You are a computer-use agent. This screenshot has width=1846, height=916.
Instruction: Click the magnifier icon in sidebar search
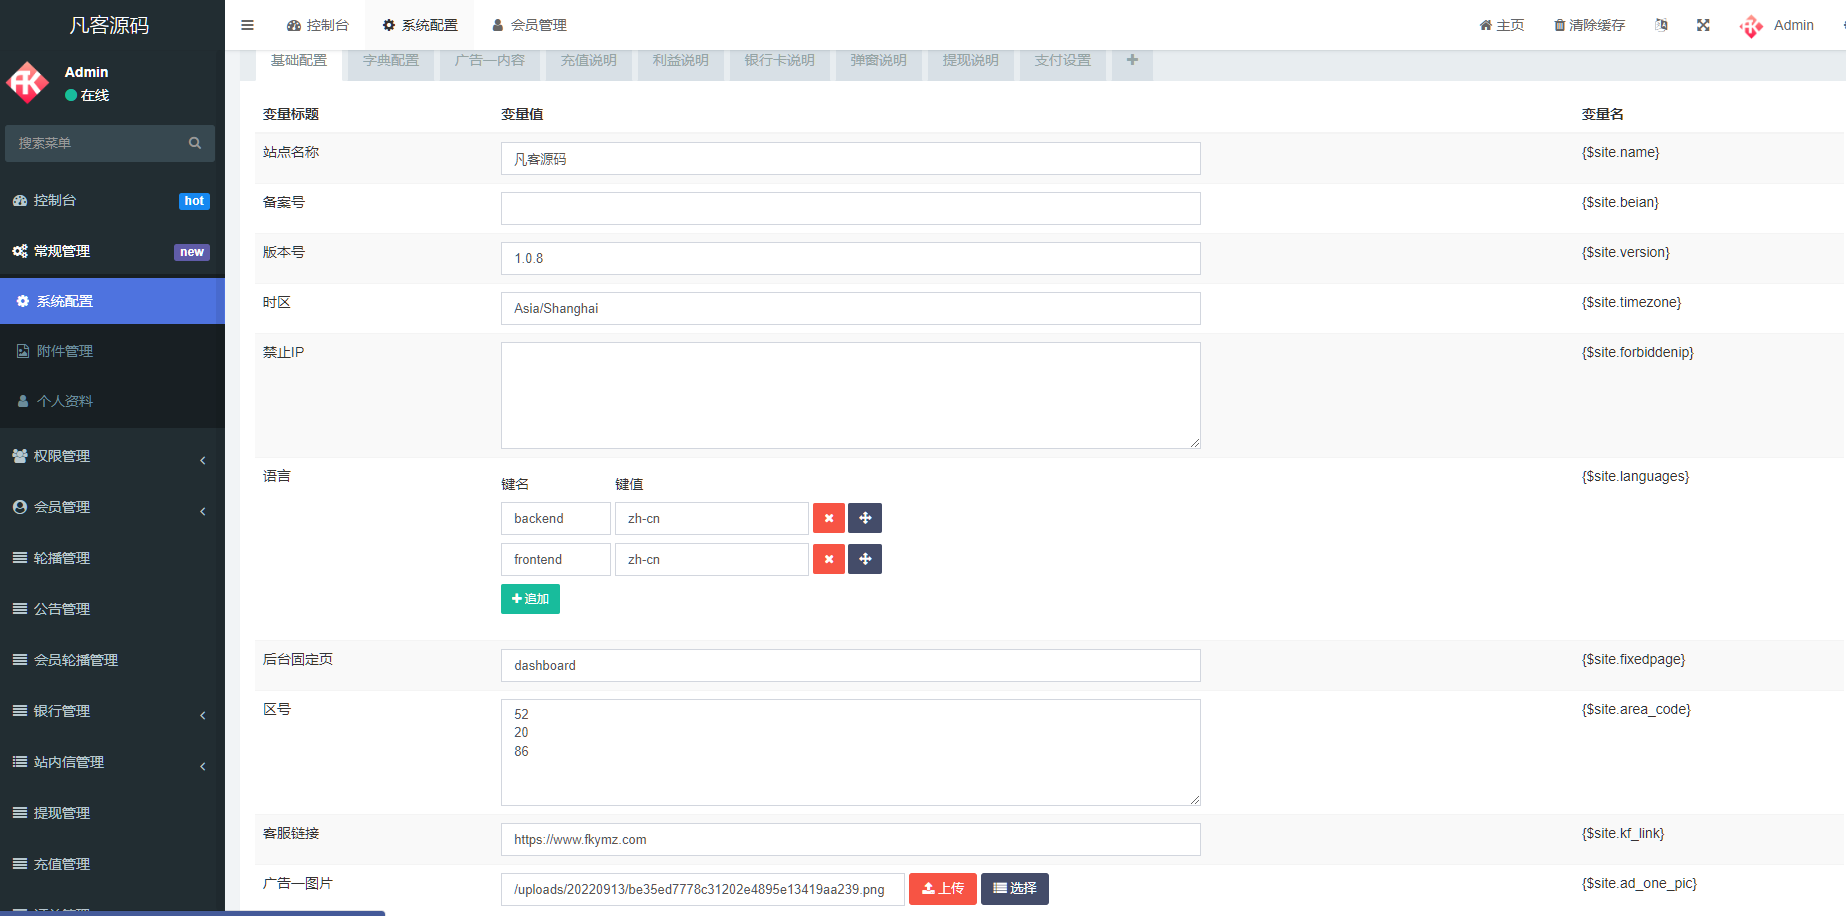[x=195, y=143]
